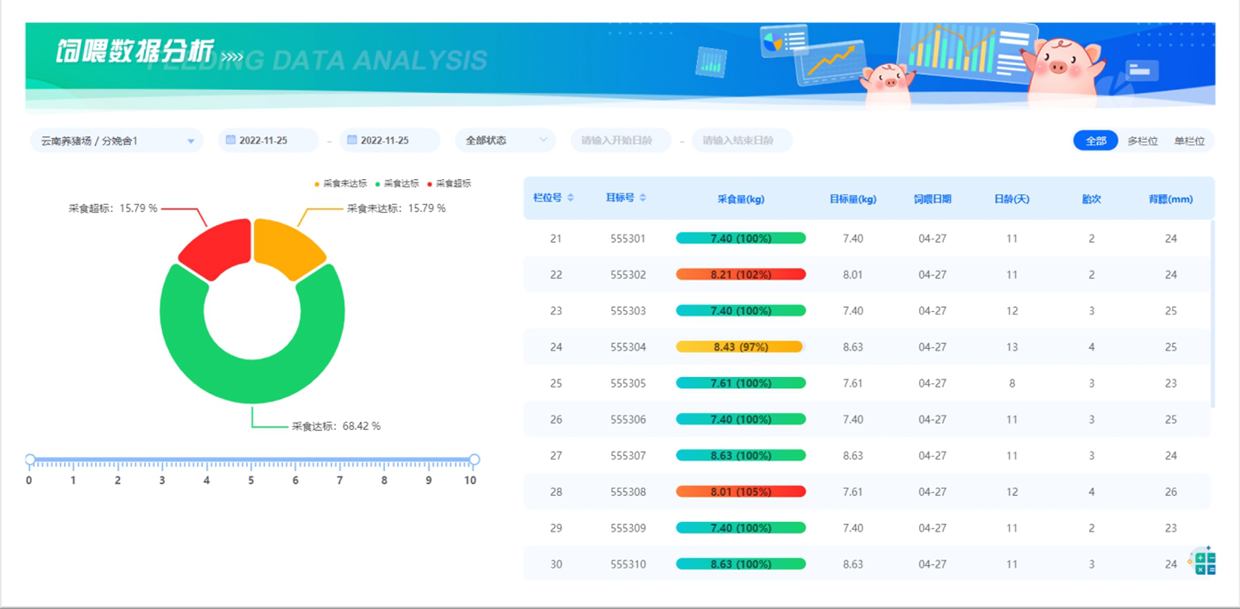Click the sort arrows on 栏位号 column
This screenshot has height=609, width=1240.
pyautogui.click(x=572, y=199)
